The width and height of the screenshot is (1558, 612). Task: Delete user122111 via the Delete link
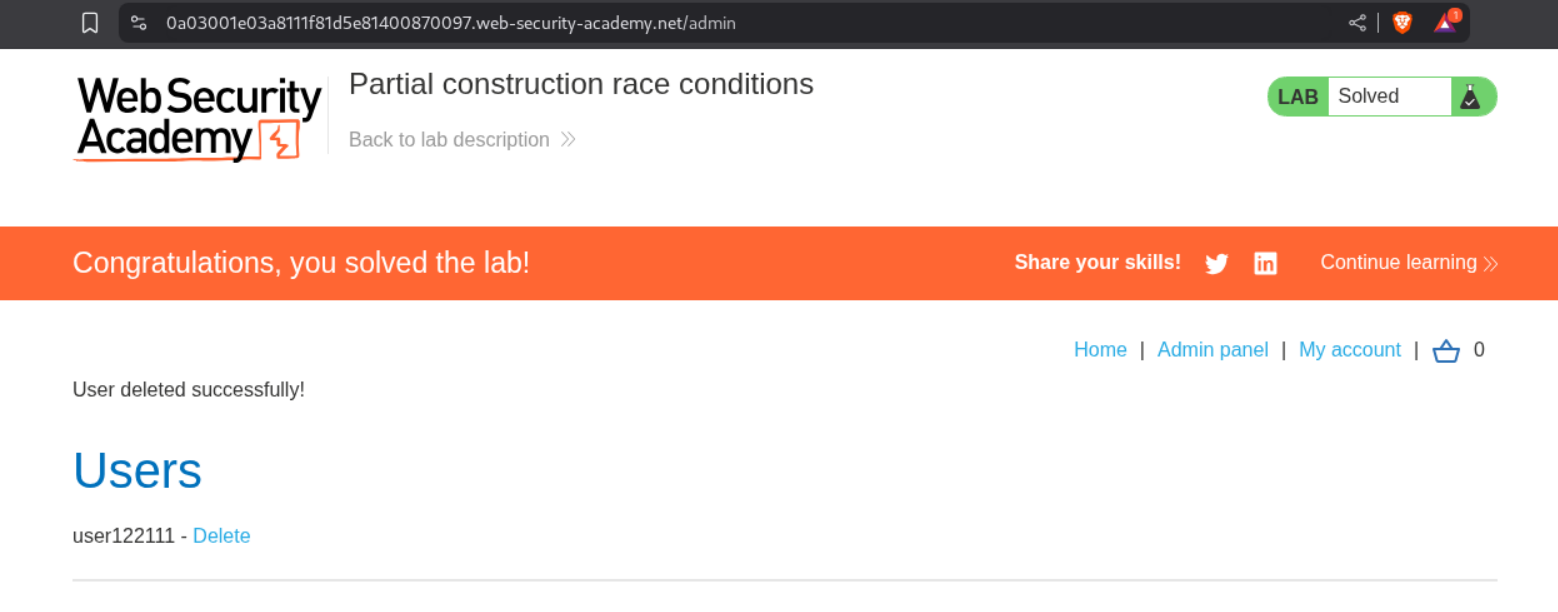[221, 536]
